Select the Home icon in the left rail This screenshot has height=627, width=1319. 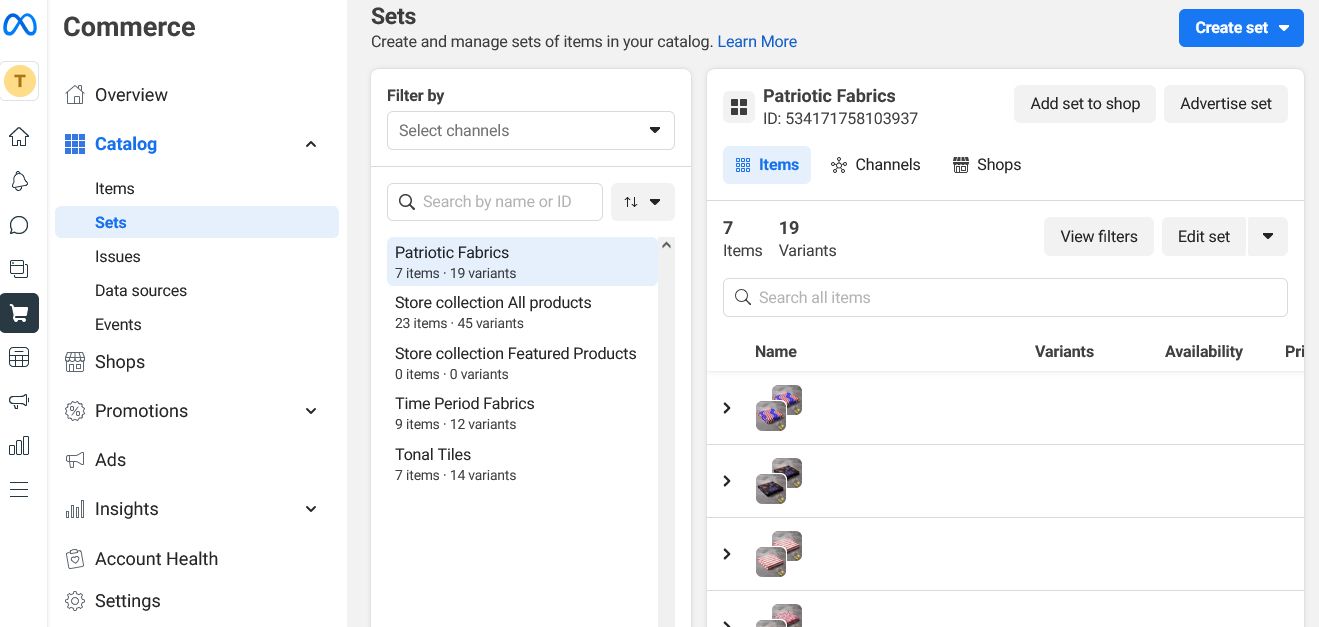pyautogui.click(x=19, y=137)
